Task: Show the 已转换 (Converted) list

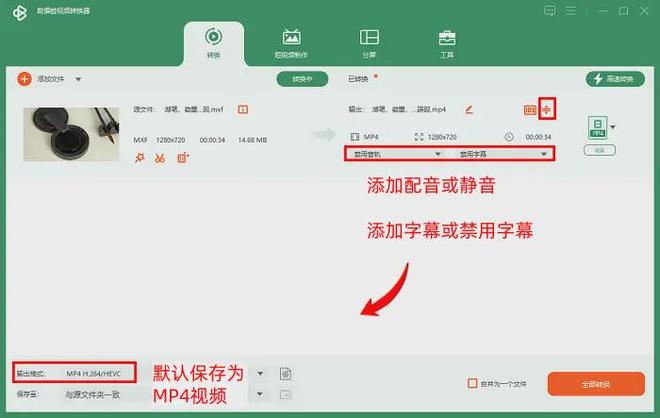Action: [358, 79]
